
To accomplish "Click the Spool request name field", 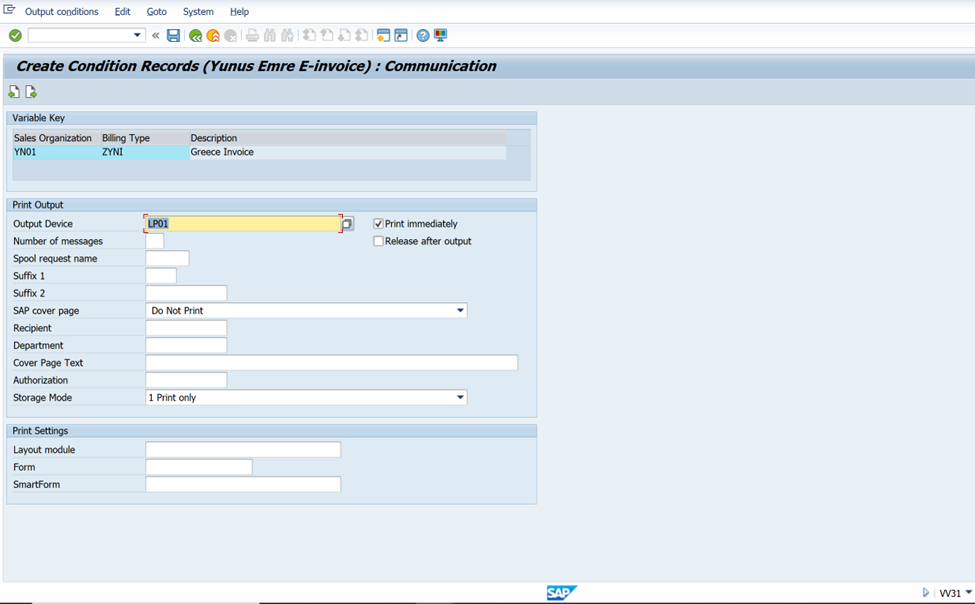I will coord(167,258).
